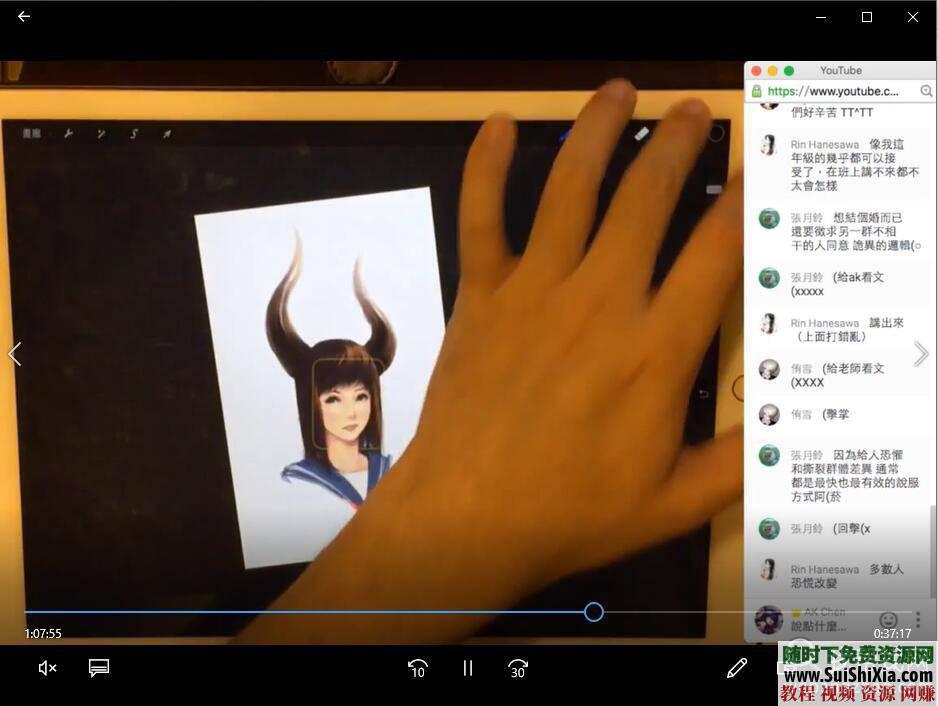Skip forward 30 seconds
The height and width of the screenshot is (706, 938).
517,668
